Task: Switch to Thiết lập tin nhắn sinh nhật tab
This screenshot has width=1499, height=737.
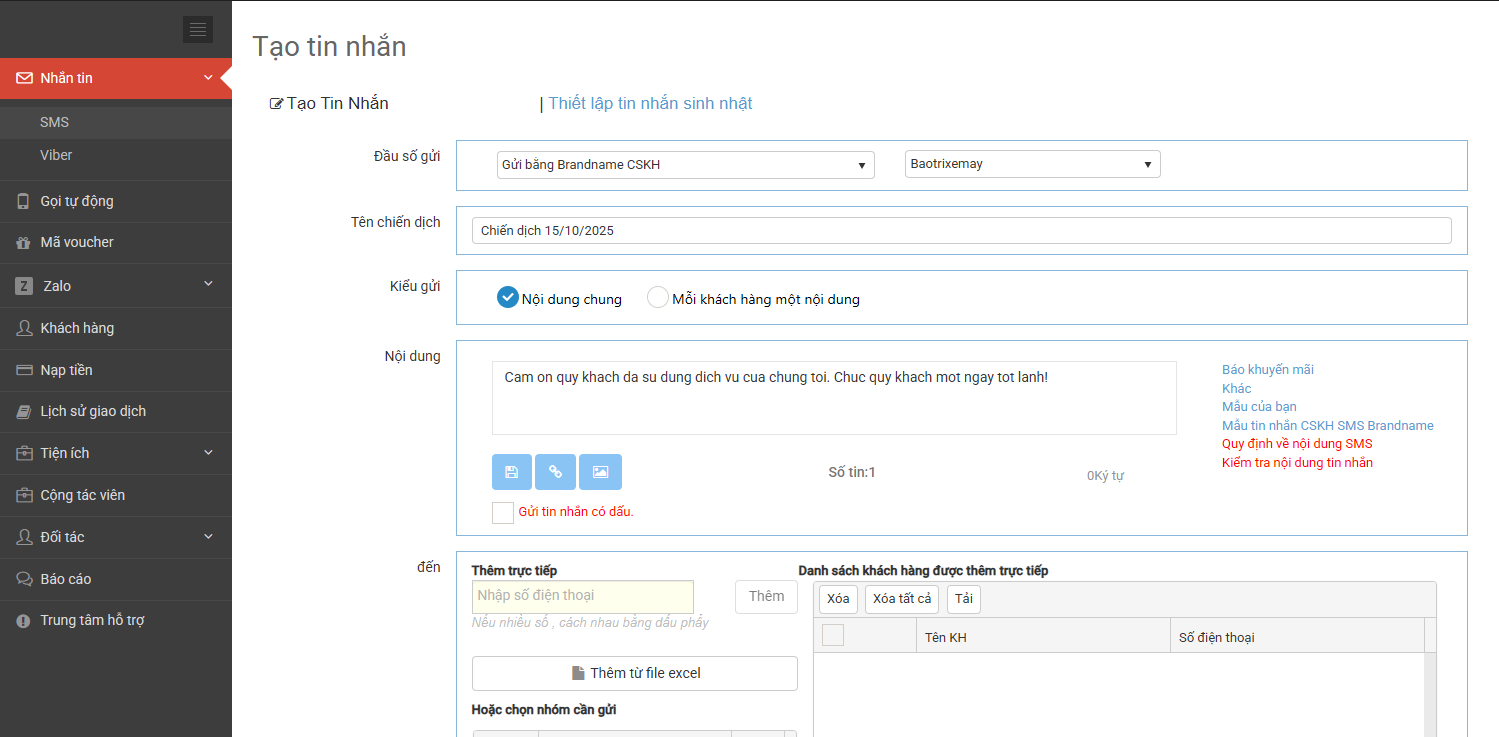Action: (650, 104)
